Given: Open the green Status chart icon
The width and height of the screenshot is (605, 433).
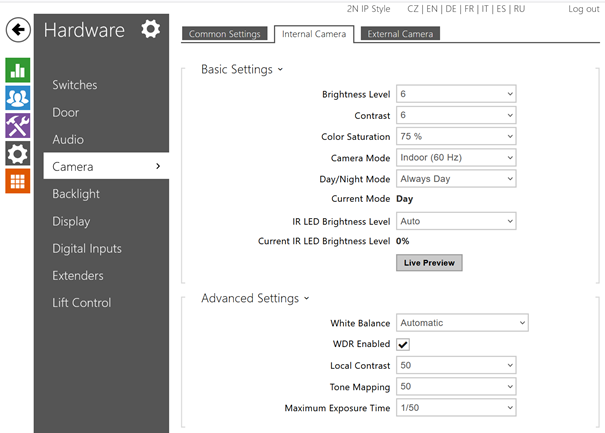Looking at the screenshot, I should pos(17,69).
